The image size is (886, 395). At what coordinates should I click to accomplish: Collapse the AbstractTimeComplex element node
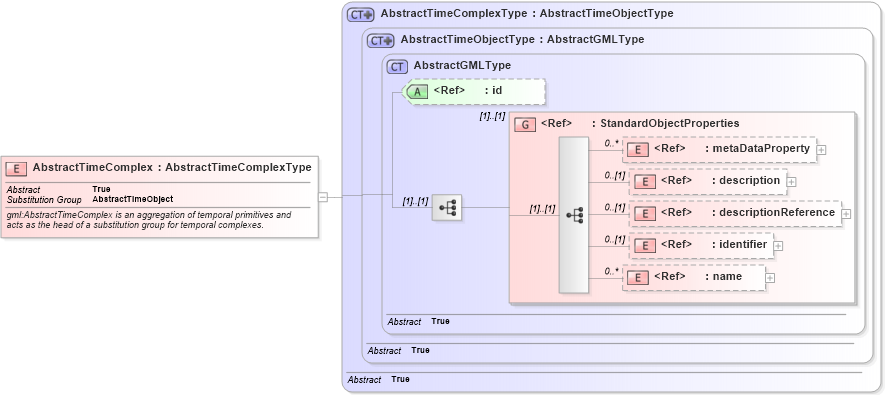323,197
